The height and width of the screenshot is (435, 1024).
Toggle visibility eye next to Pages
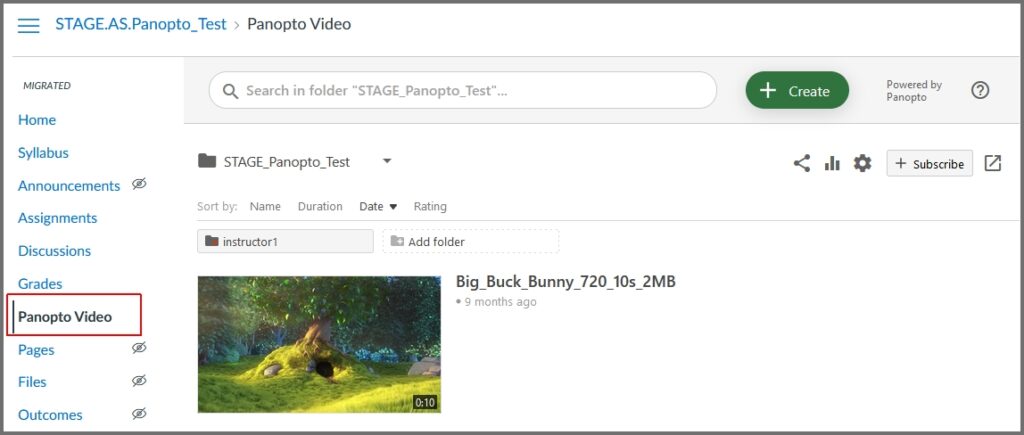138,348
